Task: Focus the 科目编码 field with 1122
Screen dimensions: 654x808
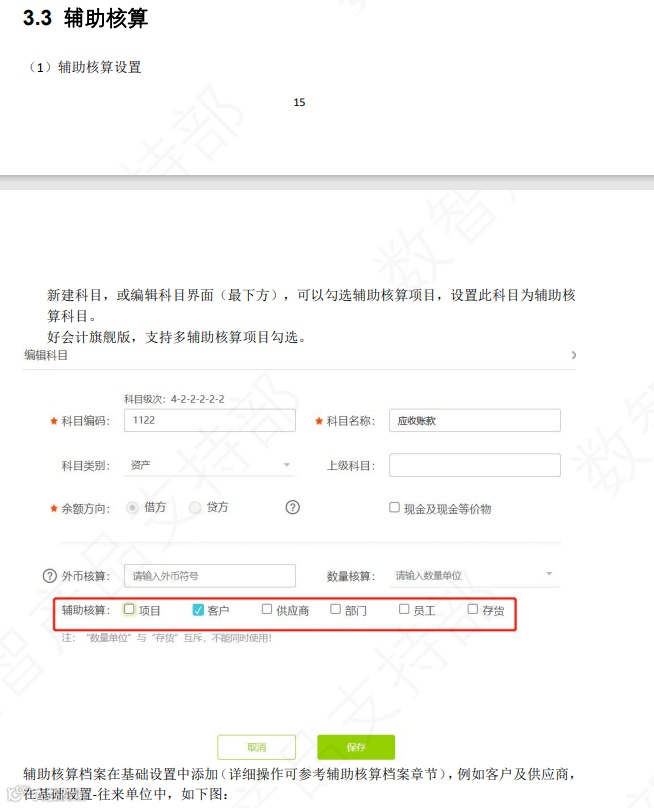Action: tap(210, 420)
